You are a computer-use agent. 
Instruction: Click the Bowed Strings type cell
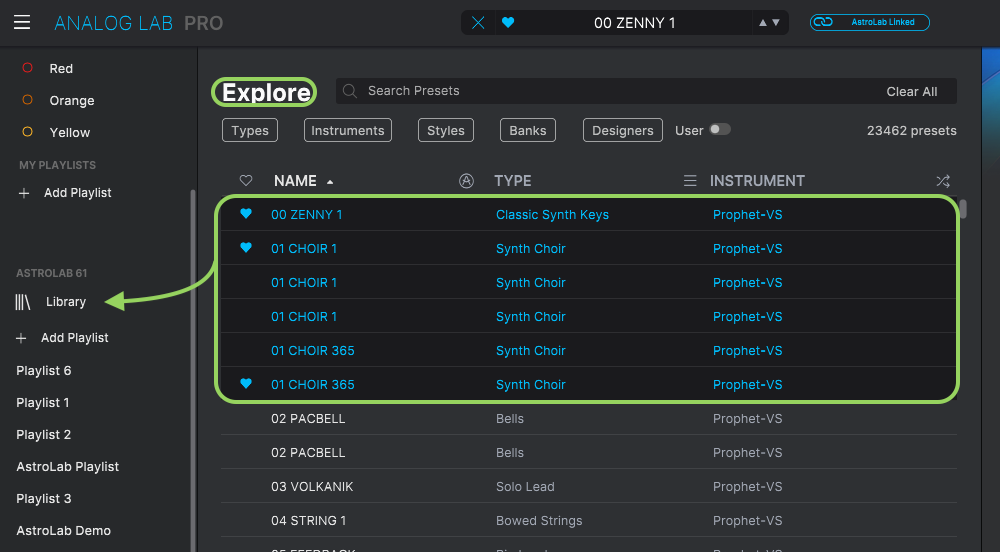(x=539, y=520)
